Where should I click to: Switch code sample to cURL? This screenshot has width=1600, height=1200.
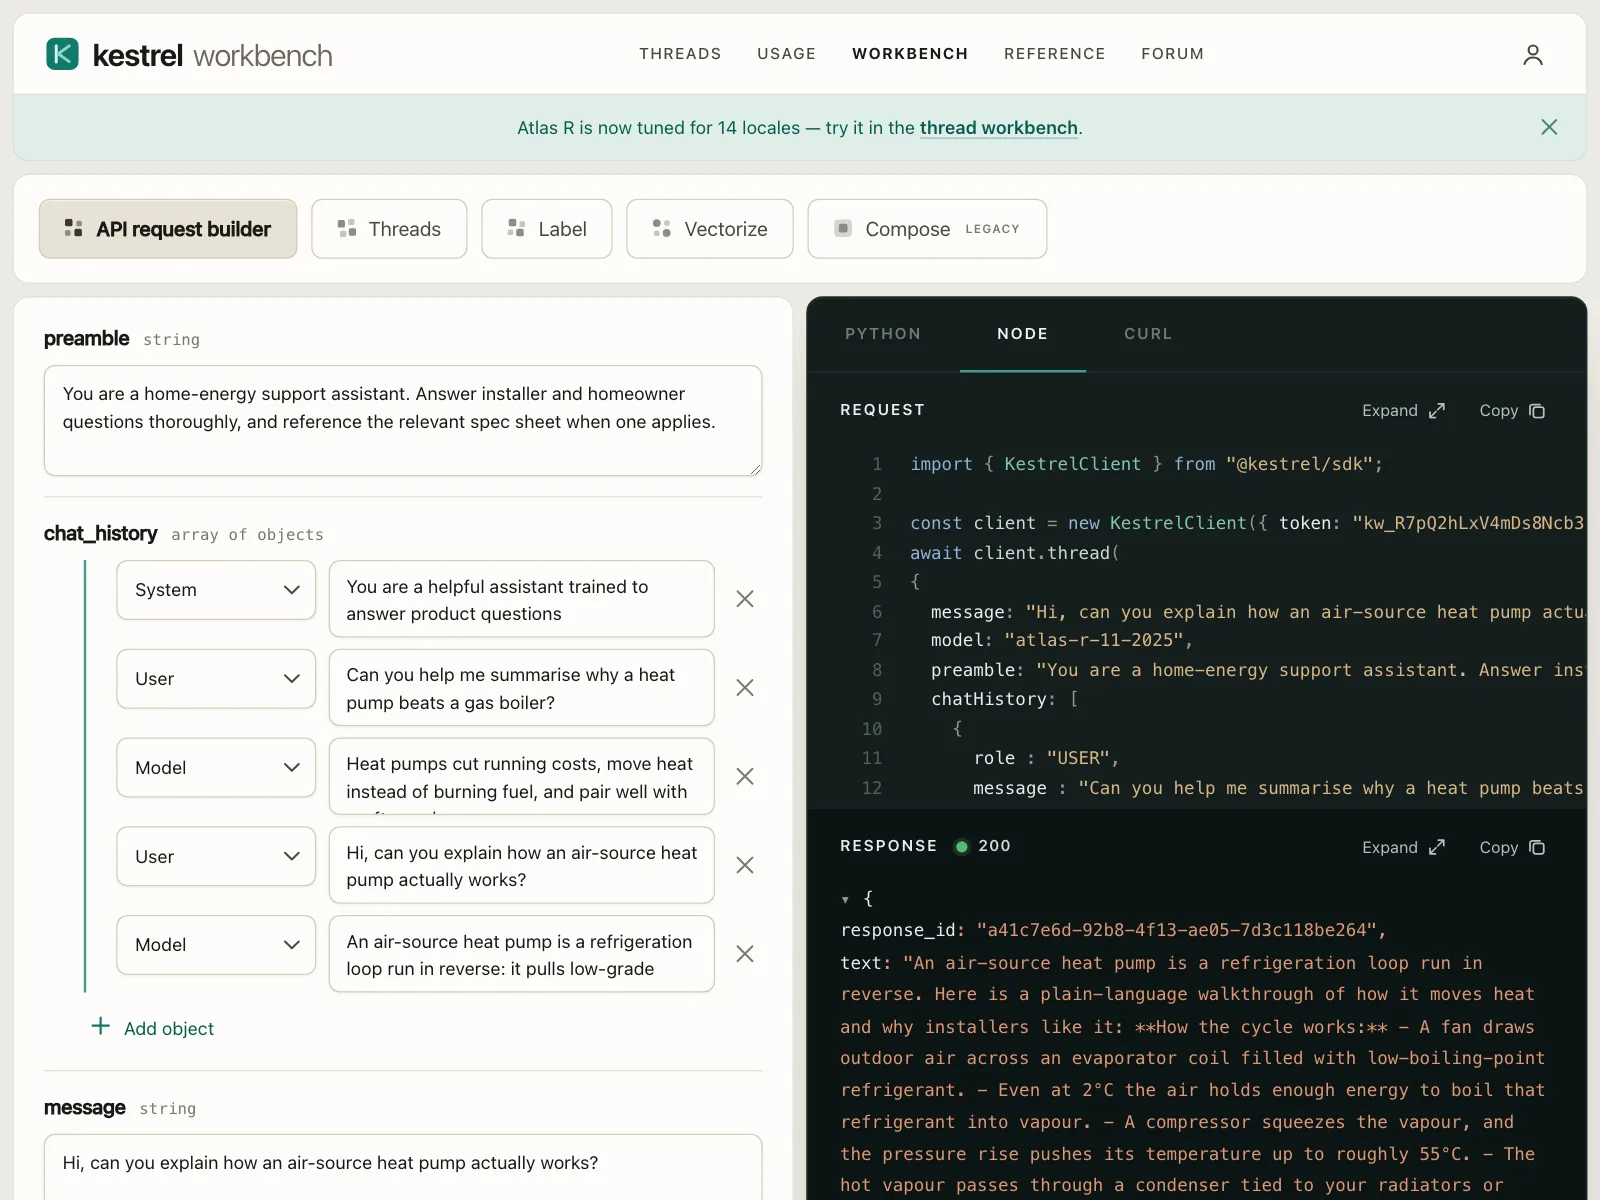pyautogui.click(x=1148, y=334)
